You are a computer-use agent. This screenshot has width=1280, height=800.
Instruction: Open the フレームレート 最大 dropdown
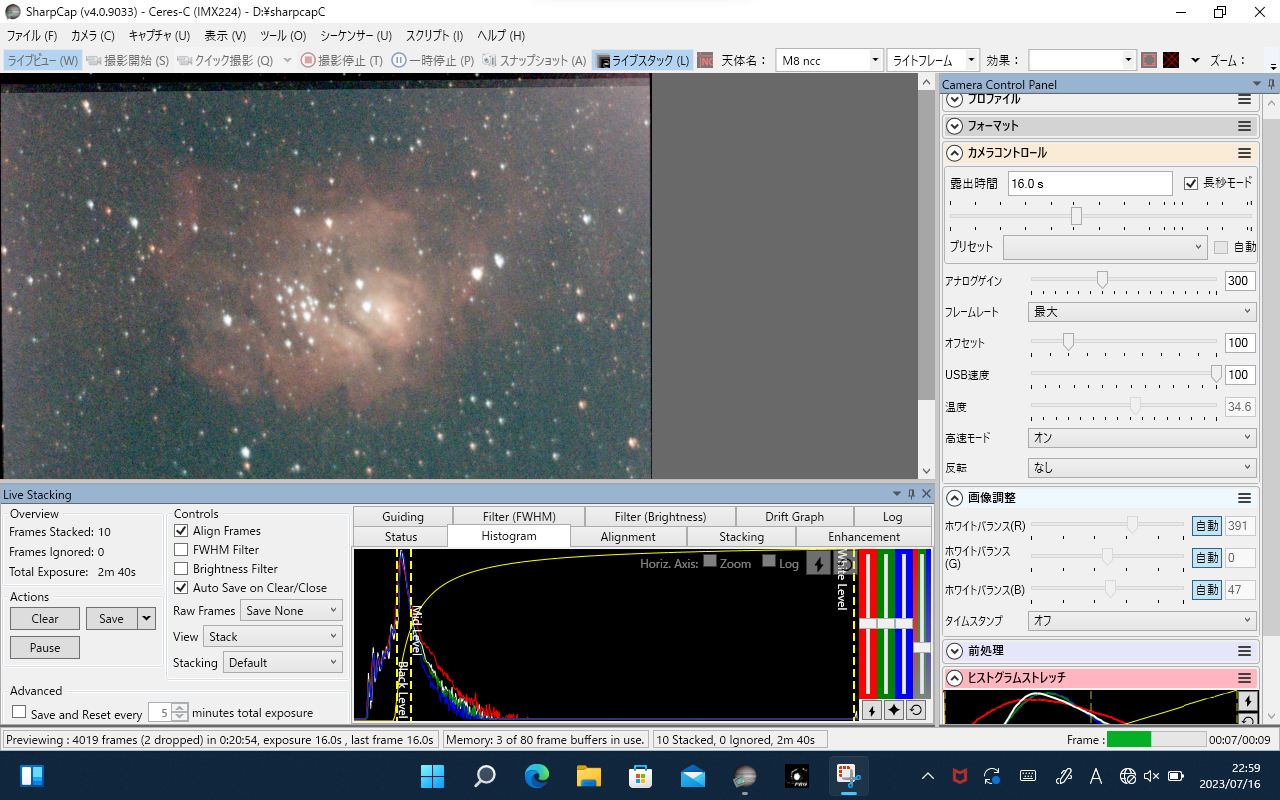[1142, 312]
